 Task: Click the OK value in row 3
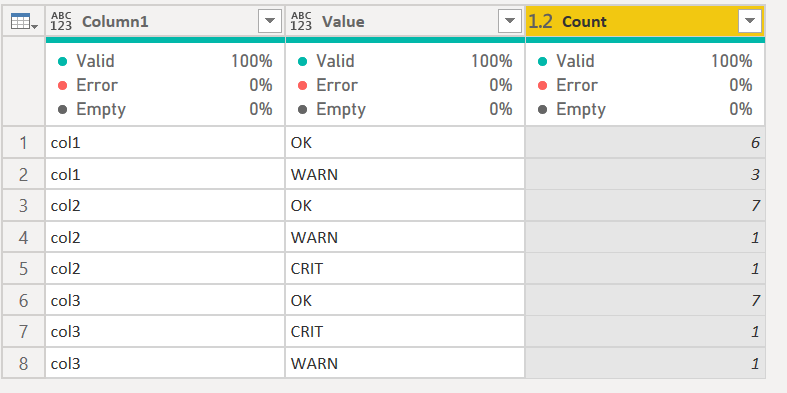pos(405,206)
